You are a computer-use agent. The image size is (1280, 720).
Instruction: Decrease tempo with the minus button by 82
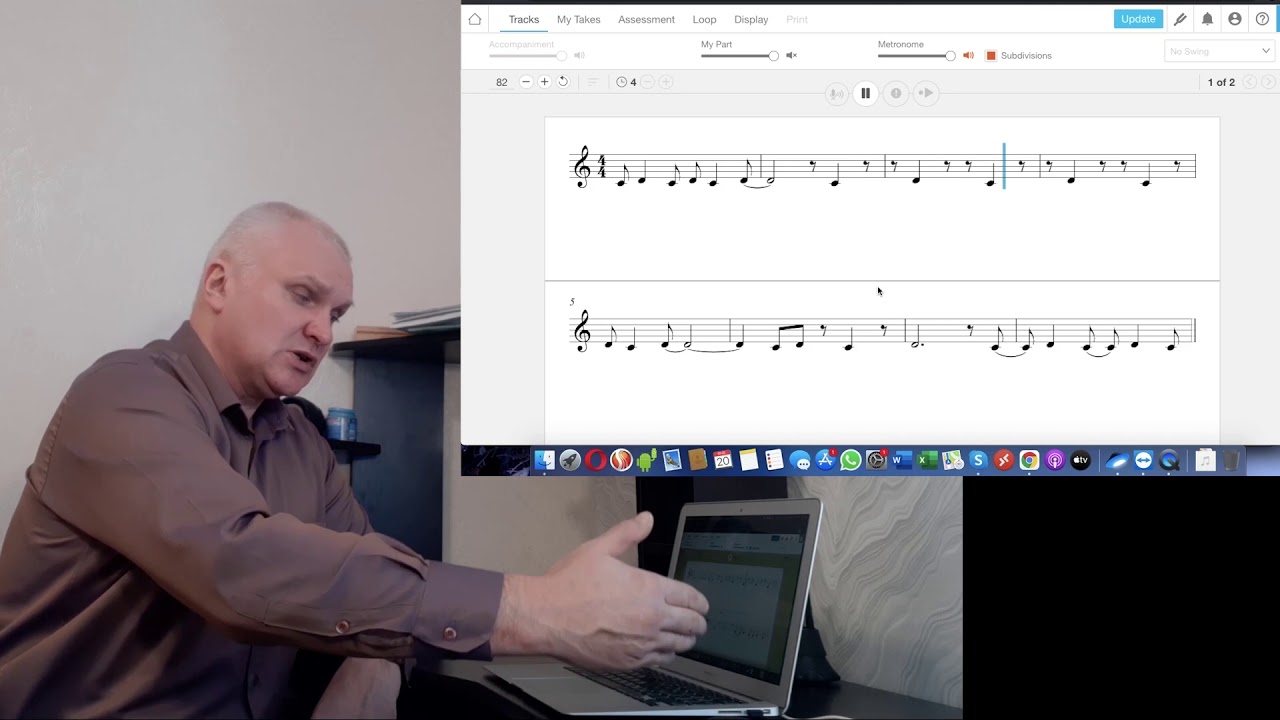pyautogui.click(x=526, y=82)
